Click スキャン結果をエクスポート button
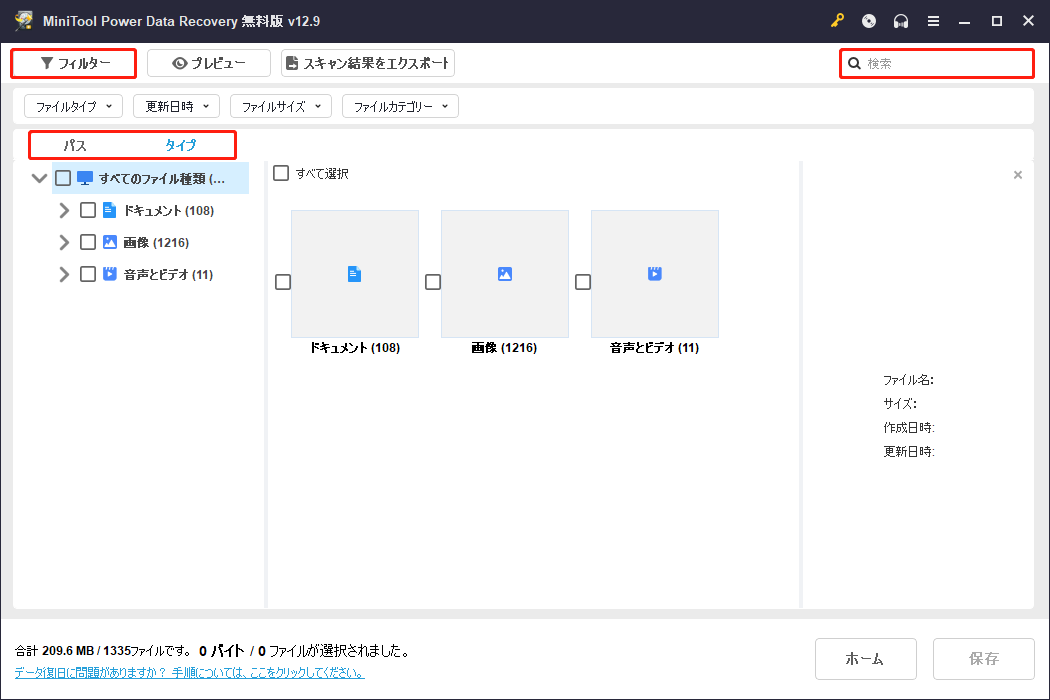This screenshot has height=700, width=1050. (368, 63)
